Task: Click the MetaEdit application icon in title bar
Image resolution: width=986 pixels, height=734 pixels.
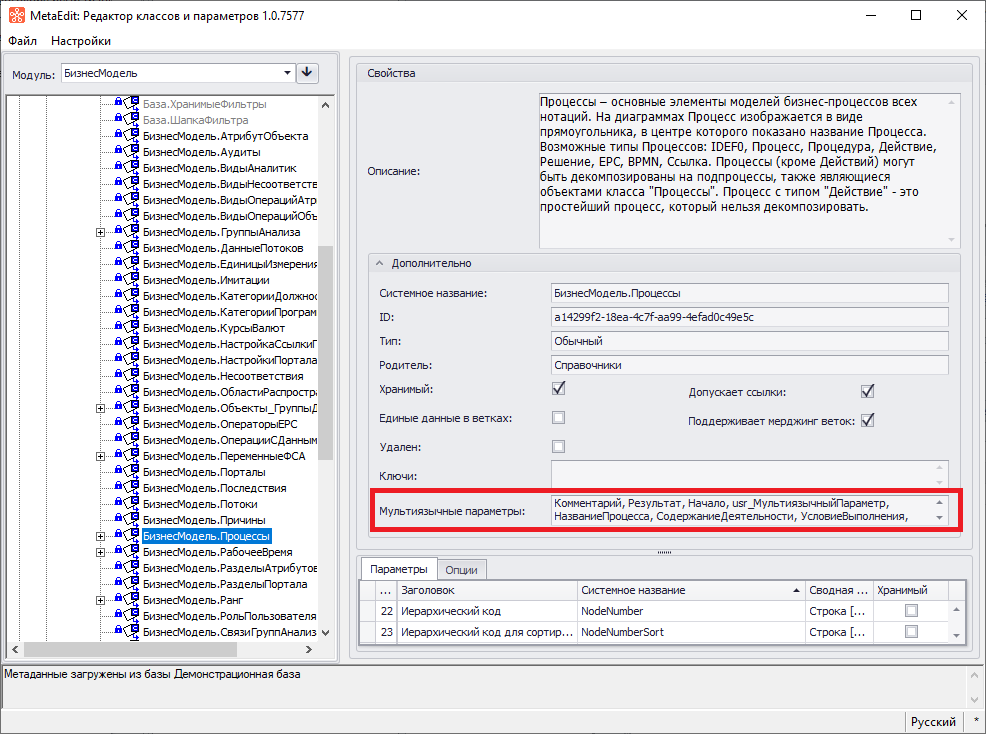Action: click(16, 16)
